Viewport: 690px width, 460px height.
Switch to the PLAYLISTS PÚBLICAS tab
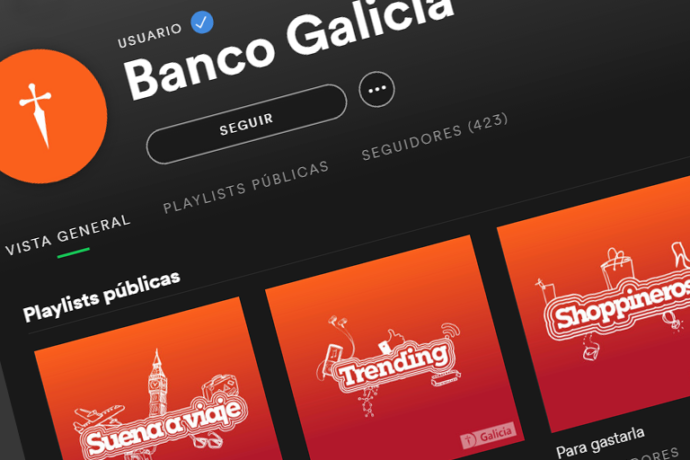pos(246,187)
